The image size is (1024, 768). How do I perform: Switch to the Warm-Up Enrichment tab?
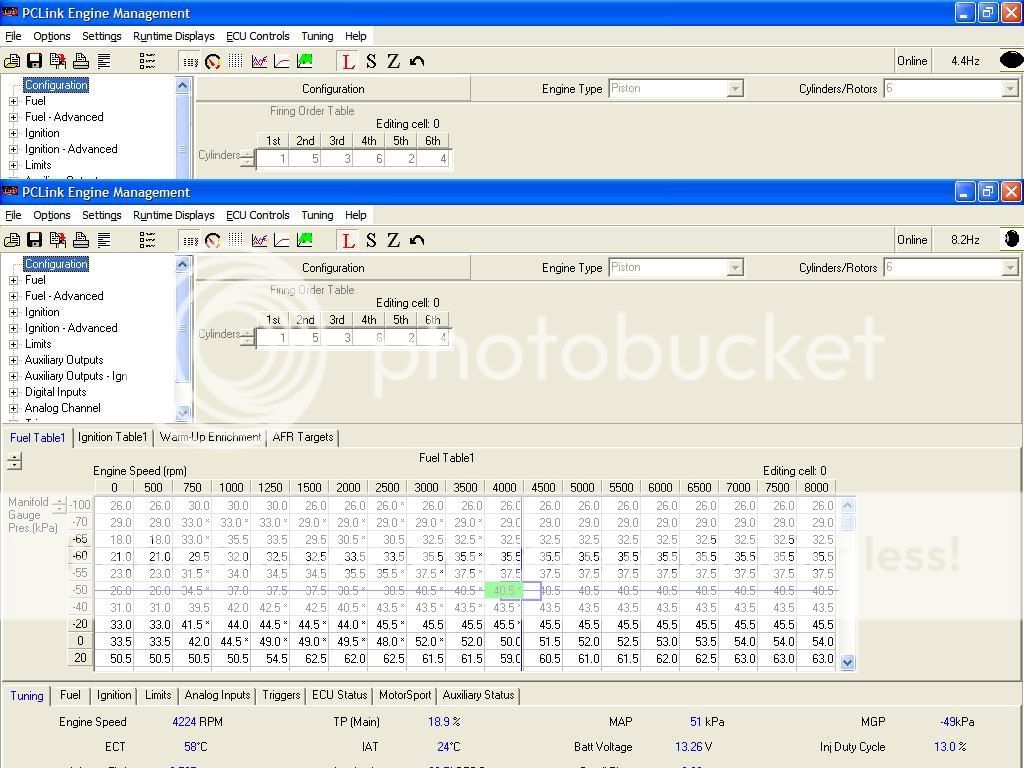tap(210, 437)
